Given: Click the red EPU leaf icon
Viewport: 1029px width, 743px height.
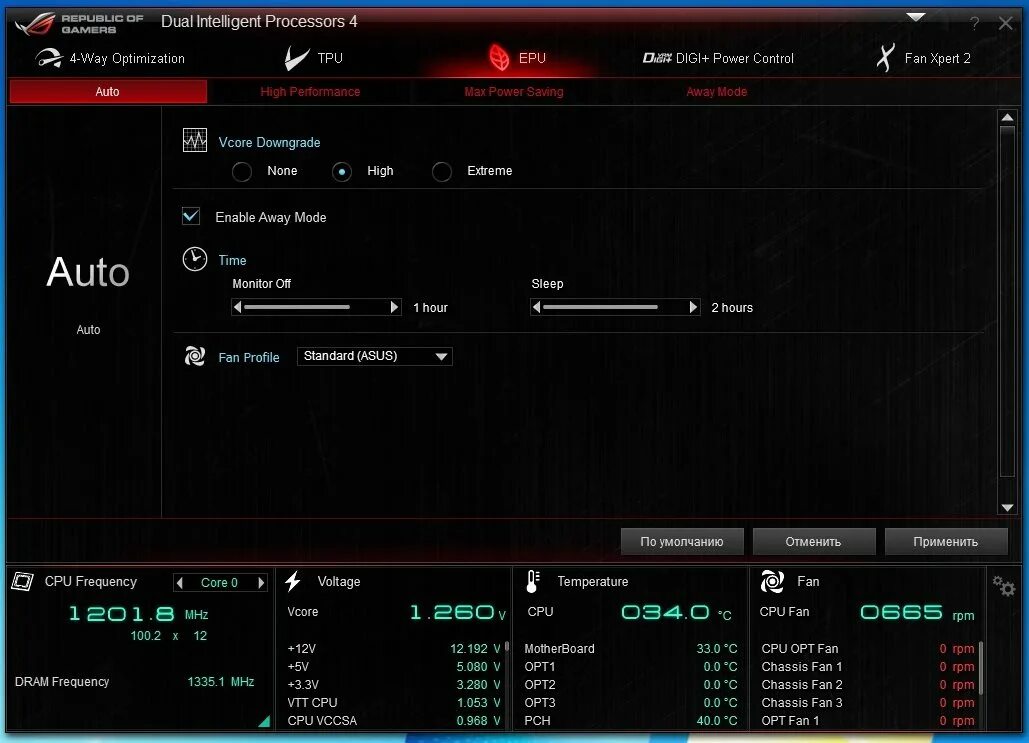Looking at the screenshot, I should [x=499, y=58].
